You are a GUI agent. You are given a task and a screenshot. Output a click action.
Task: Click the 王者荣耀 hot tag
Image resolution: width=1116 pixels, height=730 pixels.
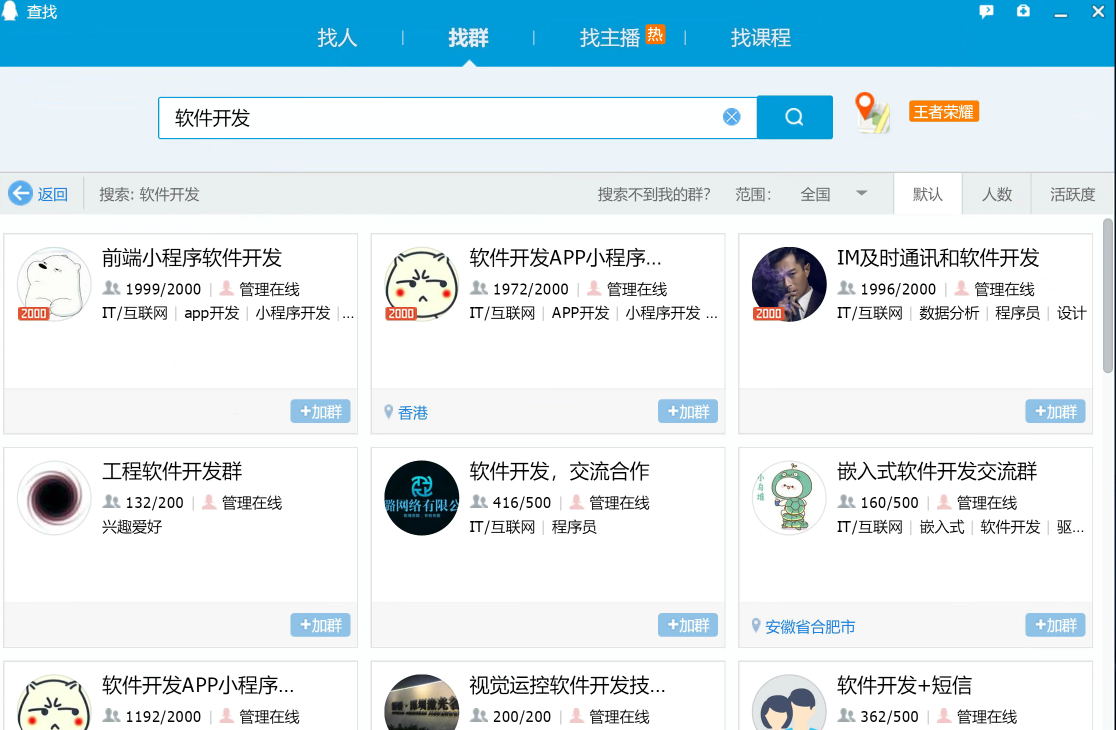tap(943, 112)
